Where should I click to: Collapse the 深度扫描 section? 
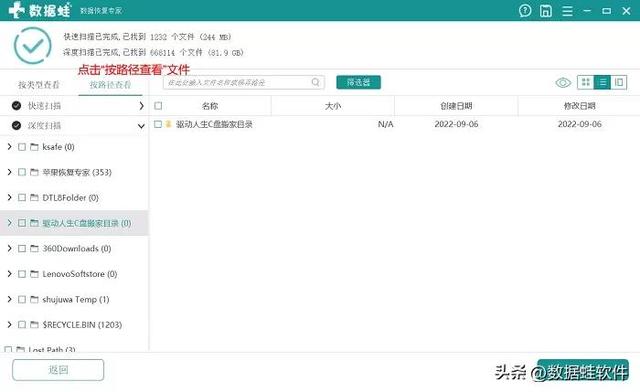pos(141,126)
